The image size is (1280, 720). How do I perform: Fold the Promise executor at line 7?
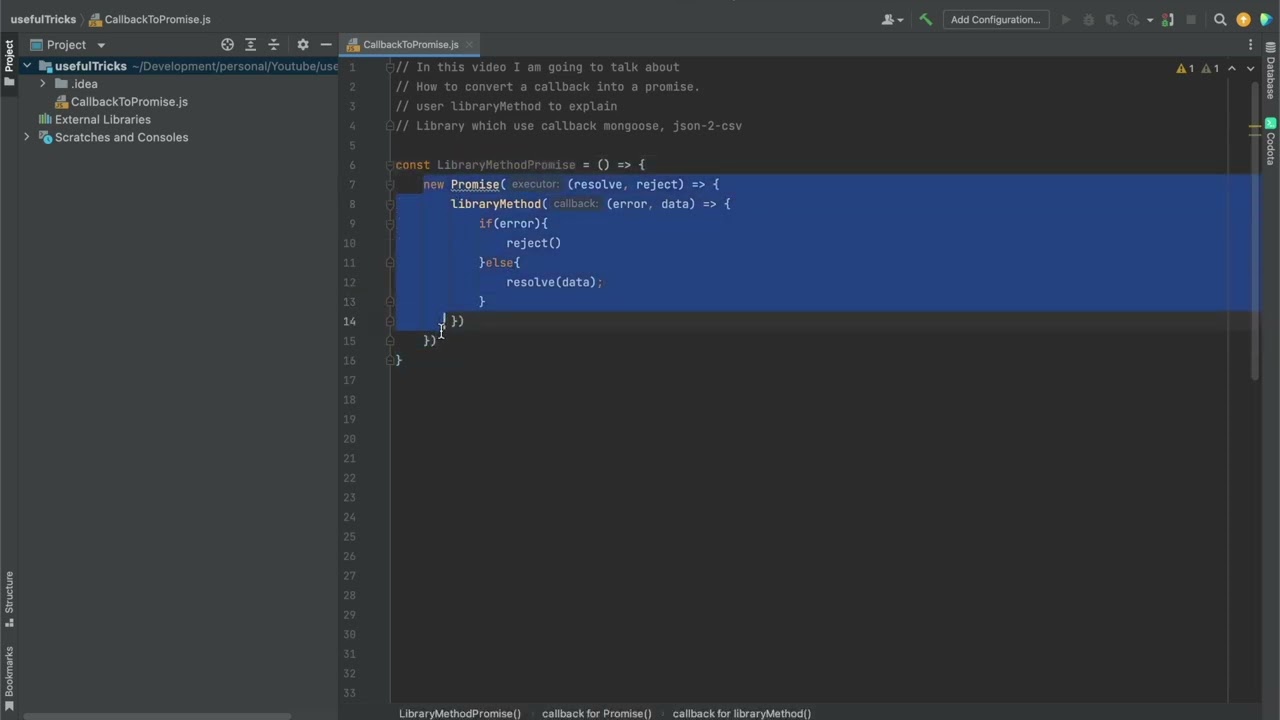click(x=390, y=184)
